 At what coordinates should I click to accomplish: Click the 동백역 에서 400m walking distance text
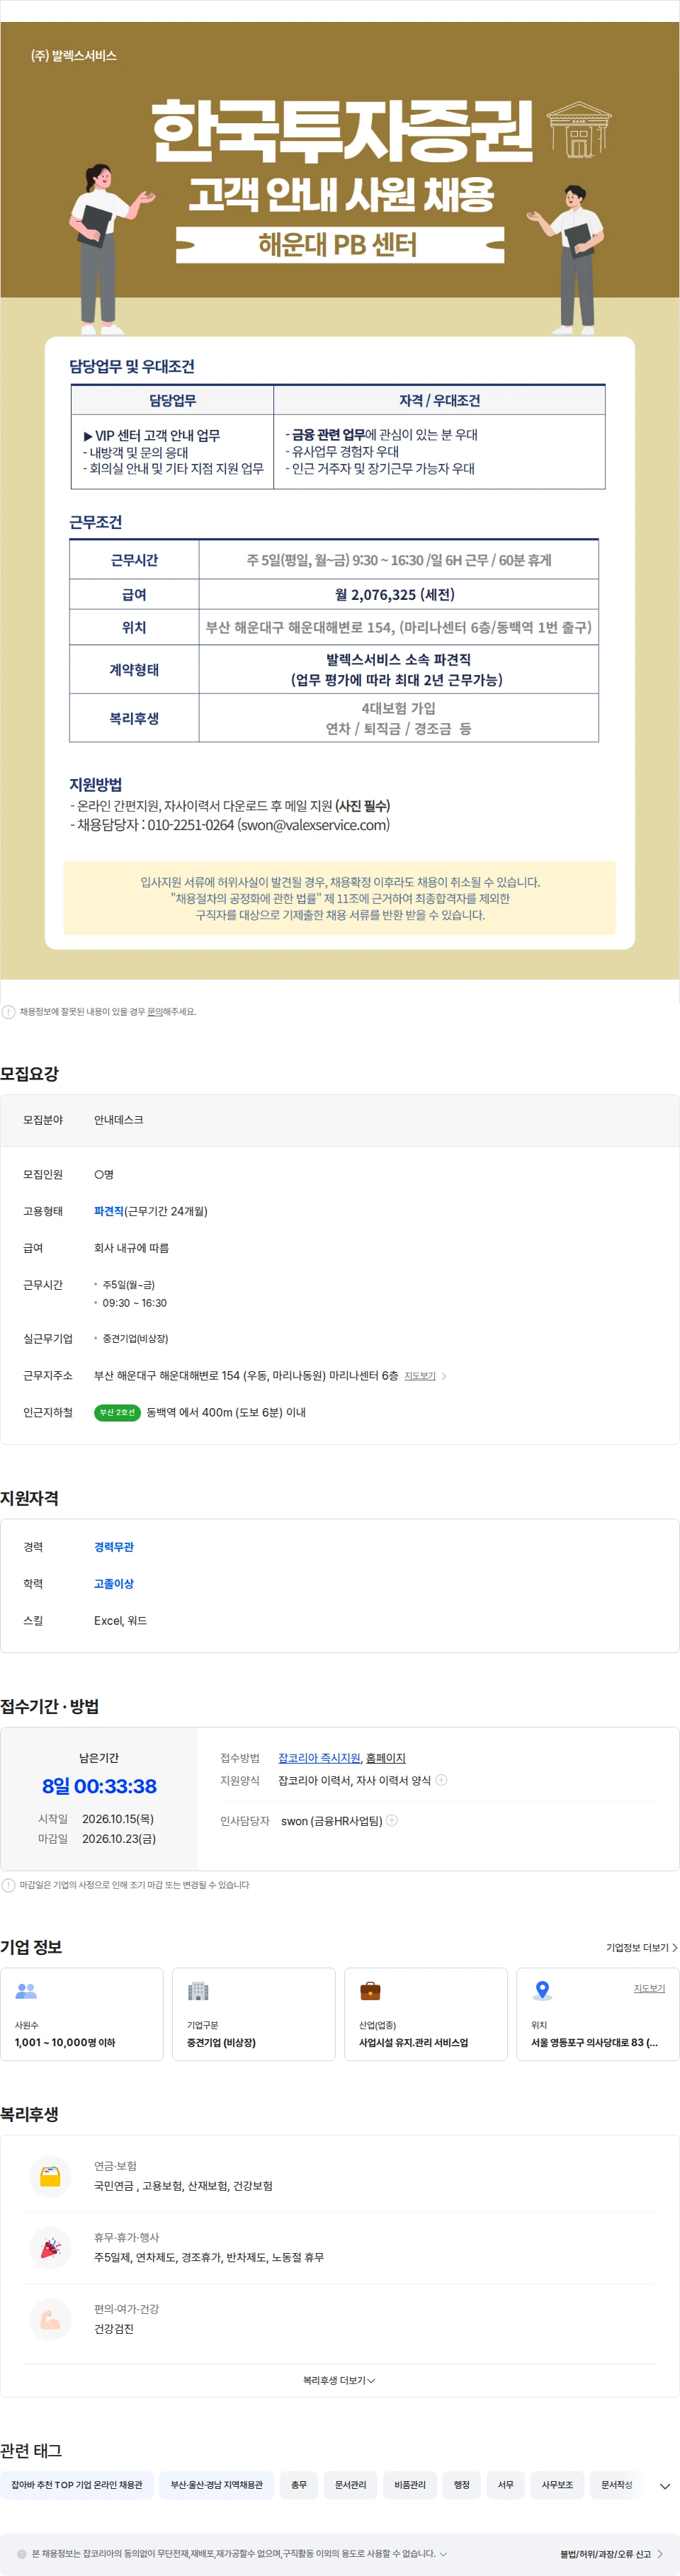coord(226,1412)
